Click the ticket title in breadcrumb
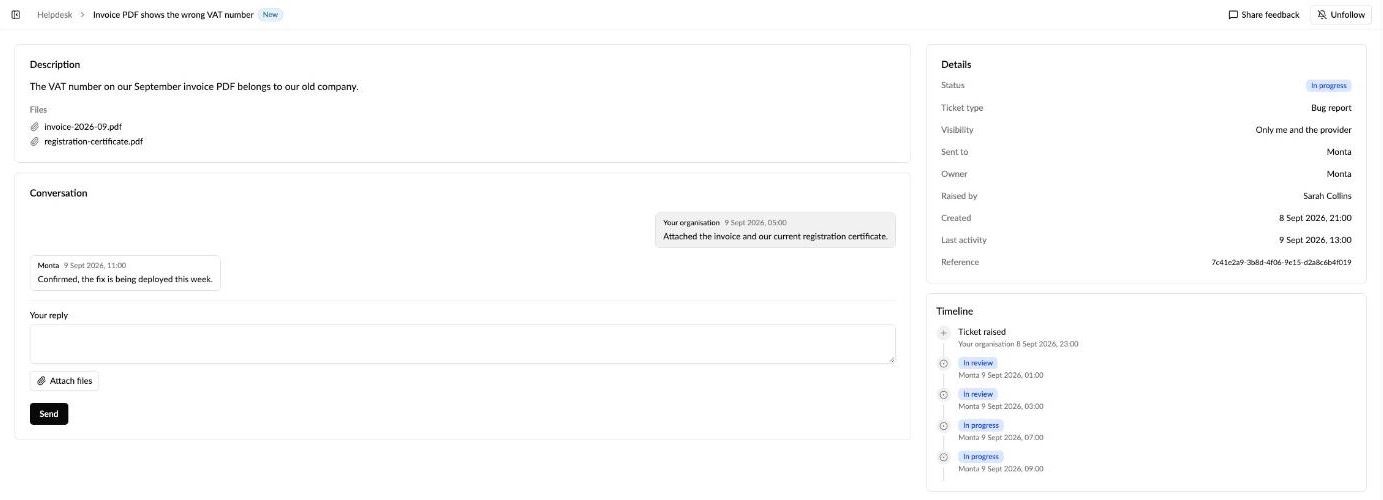Image resolution: width=1383 pixels, height=500 pixels. [173, 15]
